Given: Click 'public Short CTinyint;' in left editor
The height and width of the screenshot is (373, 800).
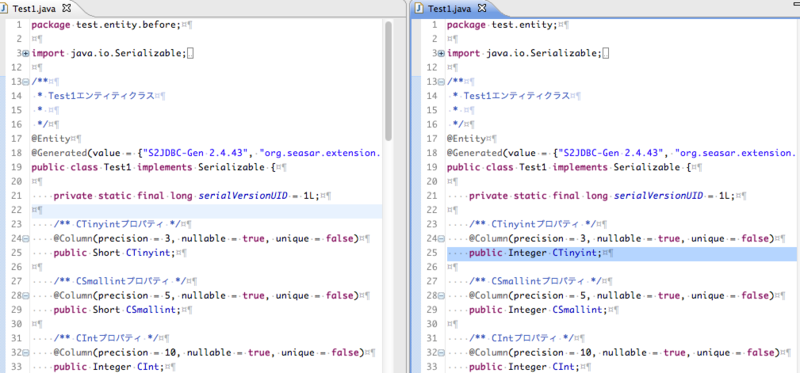Looking at the screenshot, I should (x=114, y=253).
